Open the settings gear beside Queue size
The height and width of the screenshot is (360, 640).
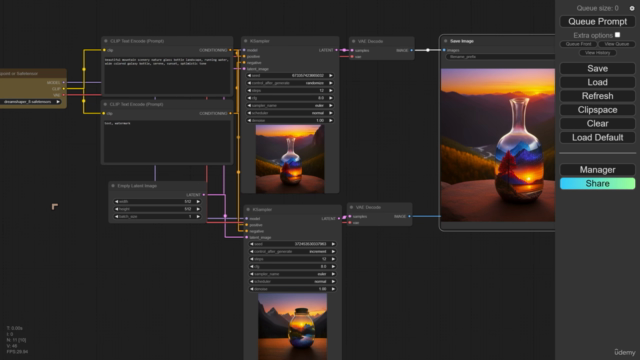(632, 8)
